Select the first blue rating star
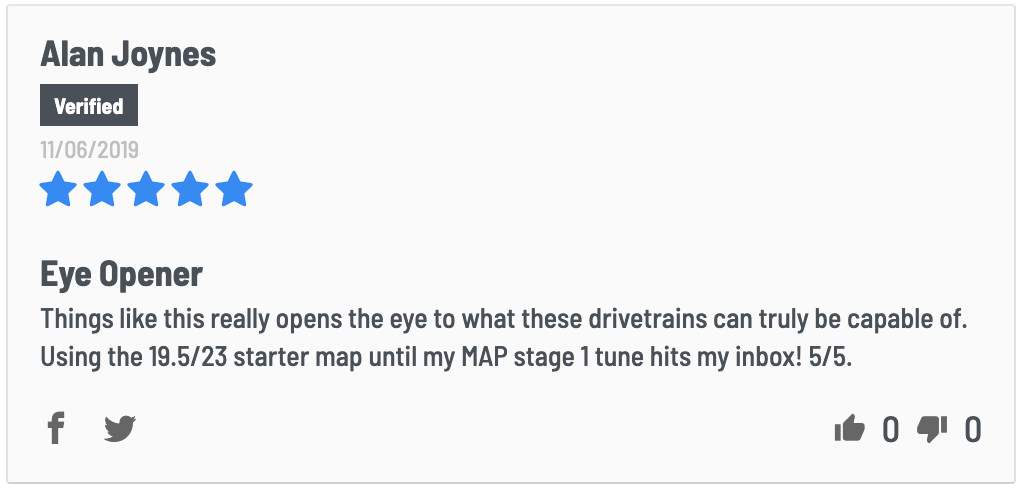 click(x=59, y=190)
